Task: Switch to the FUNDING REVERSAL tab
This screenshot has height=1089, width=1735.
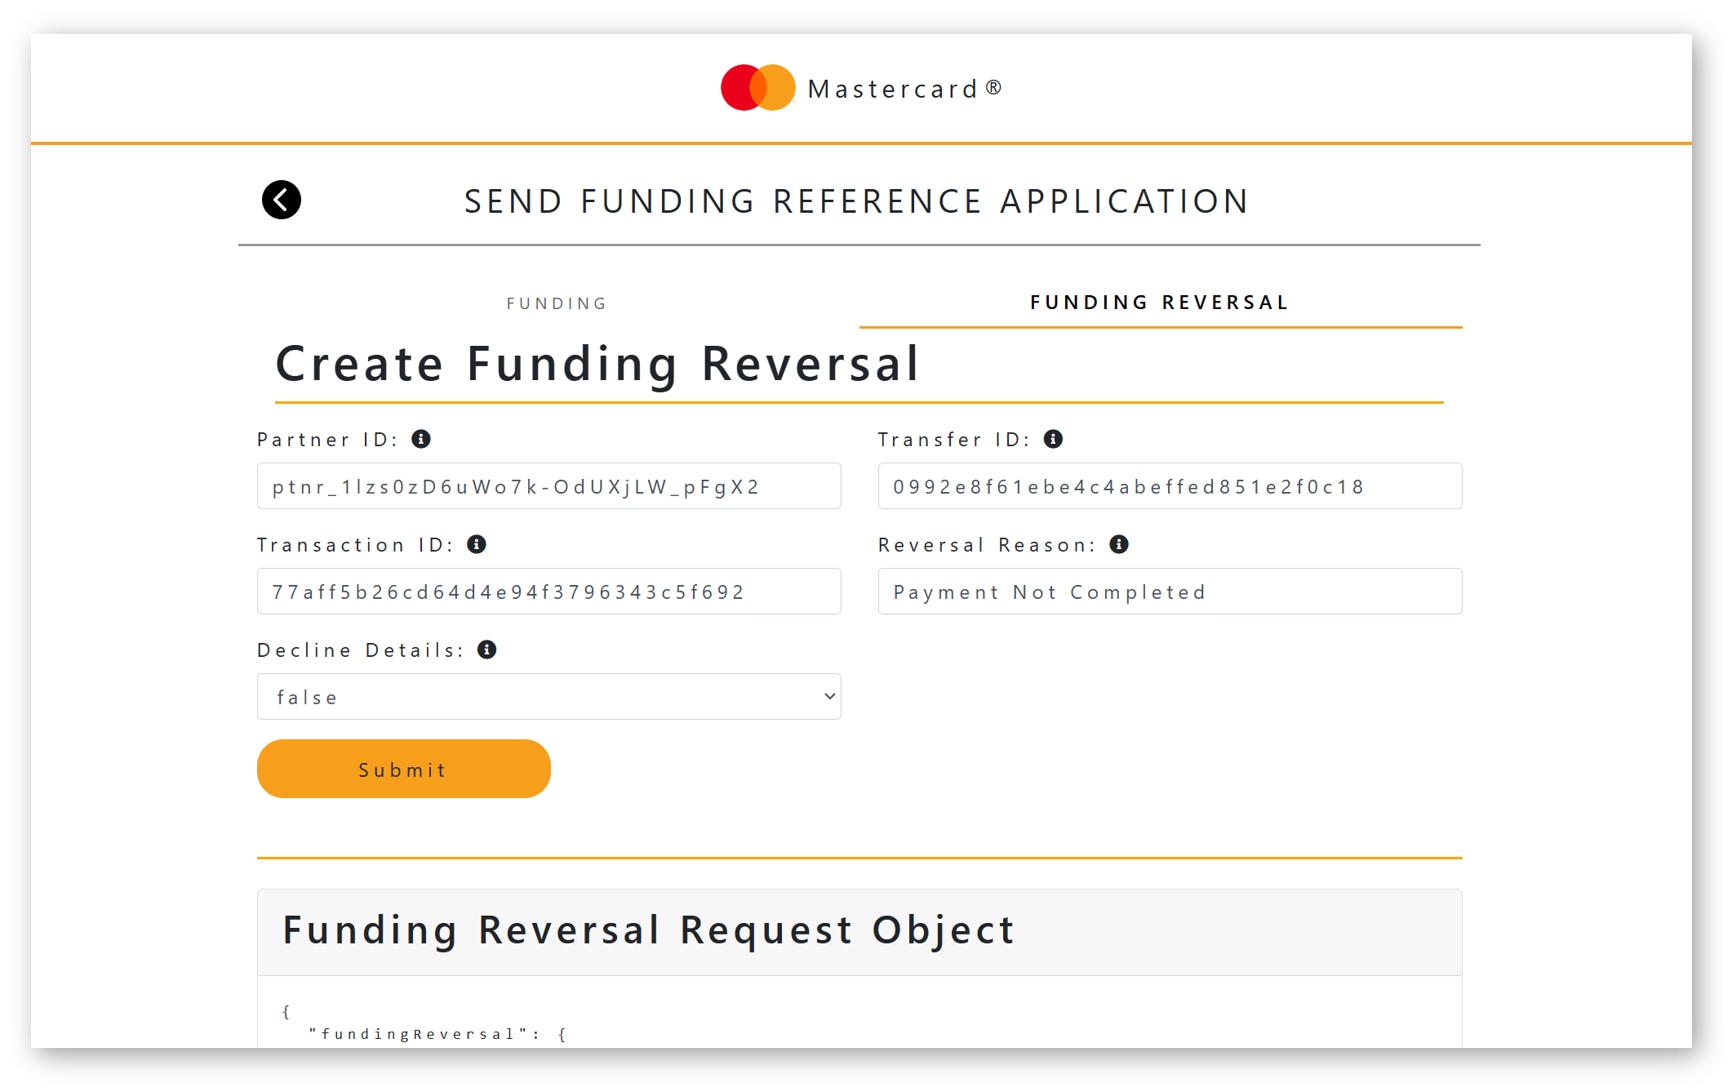Action: click(x=1158, y=301)
